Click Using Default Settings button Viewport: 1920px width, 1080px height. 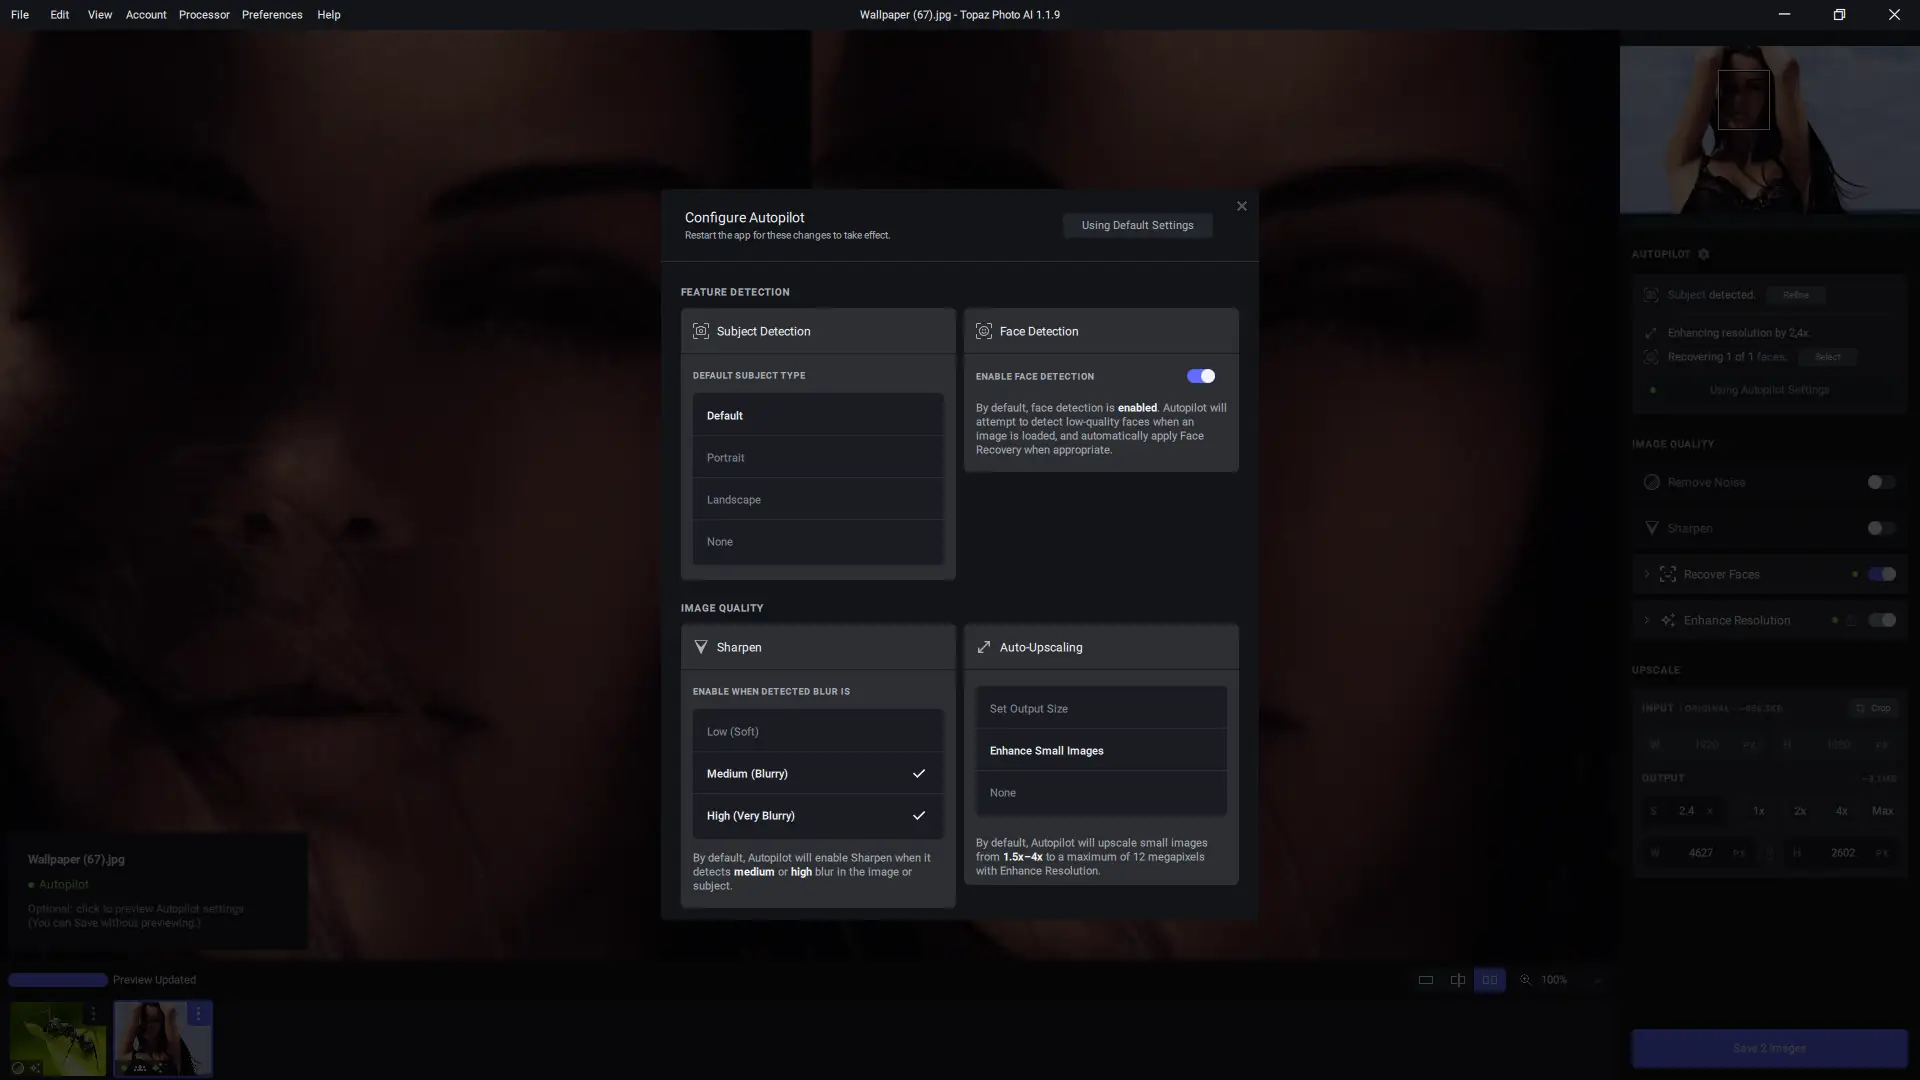coord(1137,225)
